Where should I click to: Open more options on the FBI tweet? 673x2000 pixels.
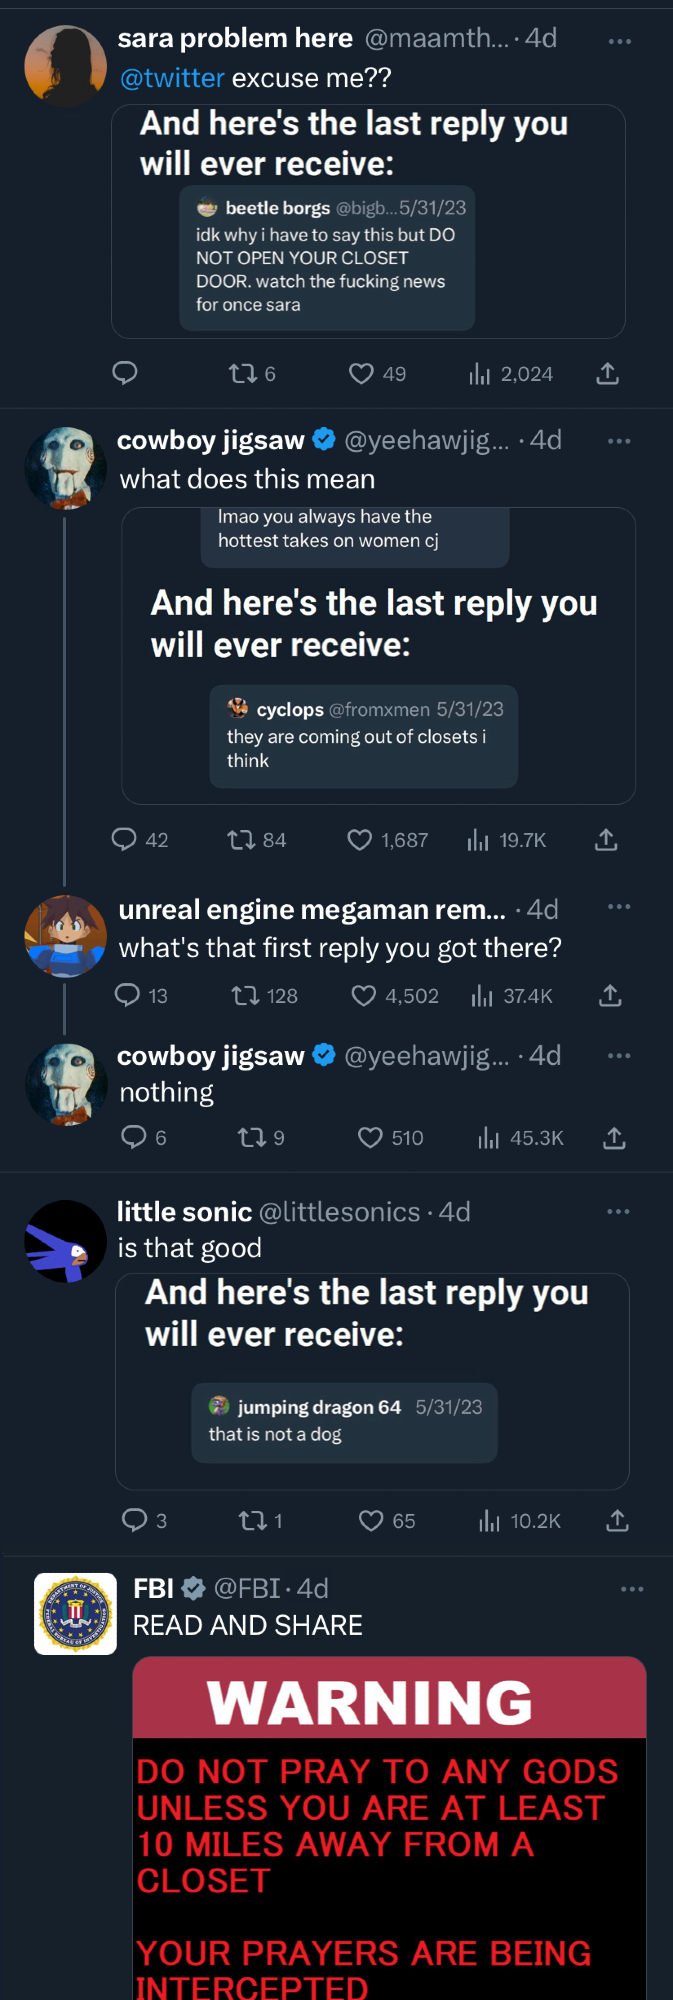631,1589
